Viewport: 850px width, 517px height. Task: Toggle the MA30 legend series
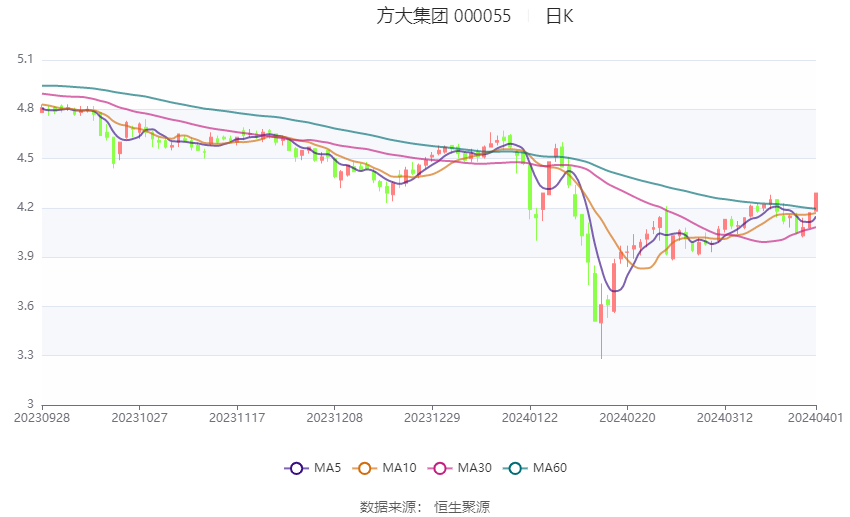(x=460, y=468)
